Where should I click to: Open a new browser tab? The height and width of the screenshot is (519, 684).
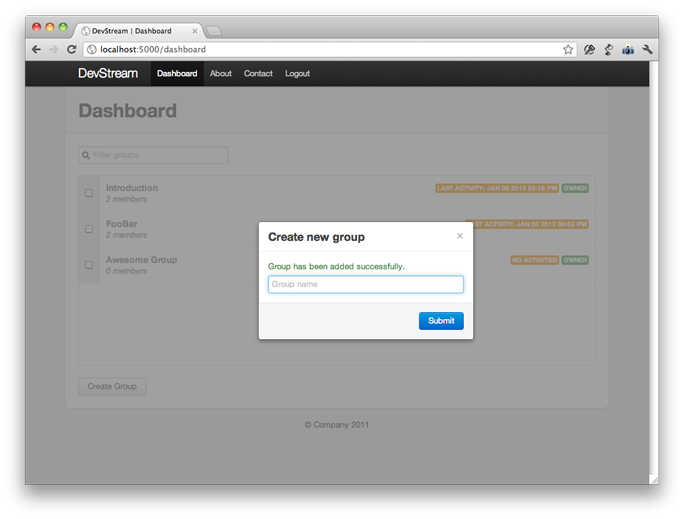coord(213,31)
